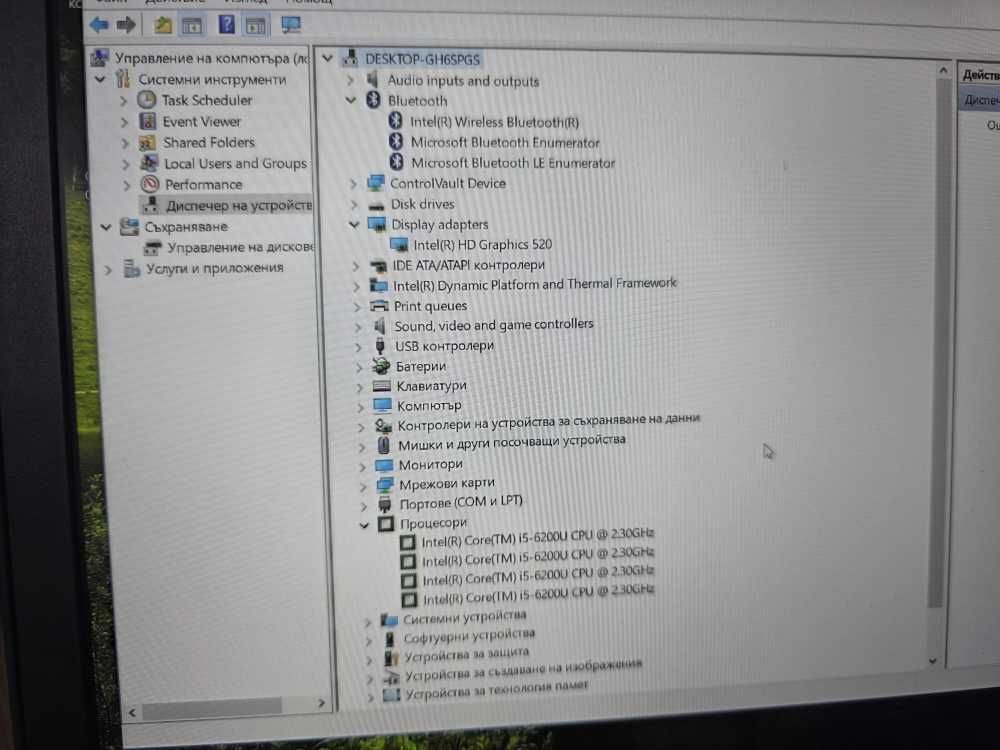The width and height of the screenshot is (1000, 750).
Task: Click the Scan for hardware changes monitor icon
Action: point(291,24)
